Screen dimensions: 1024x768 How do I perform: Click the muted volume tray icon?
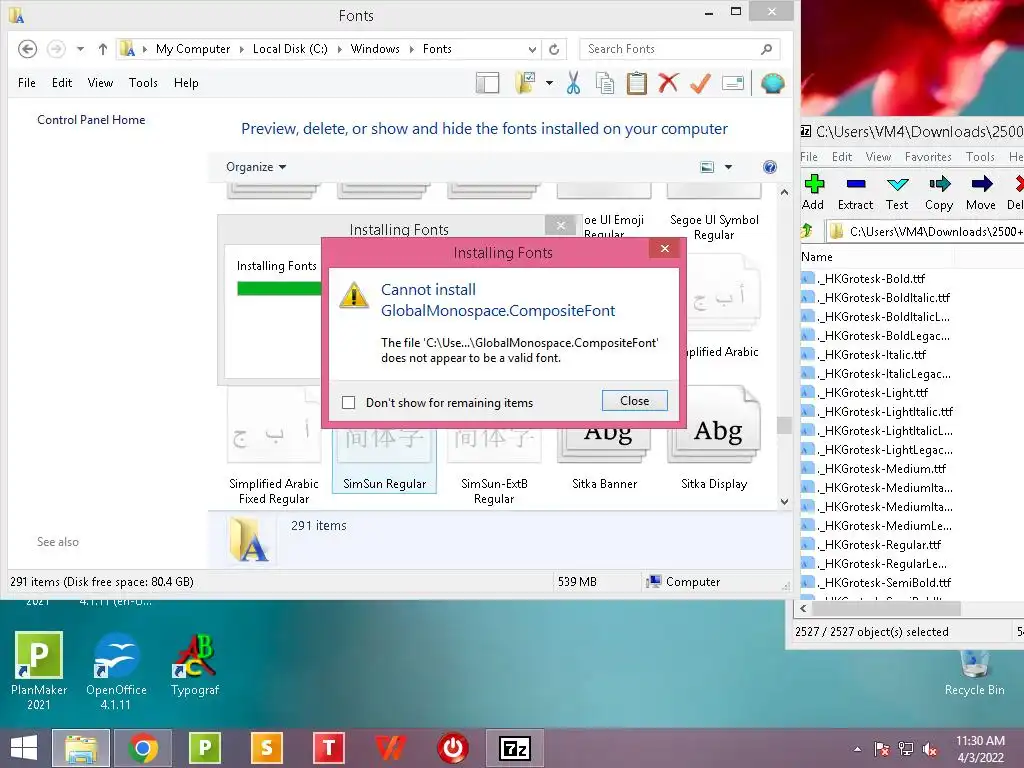point(930,749)
